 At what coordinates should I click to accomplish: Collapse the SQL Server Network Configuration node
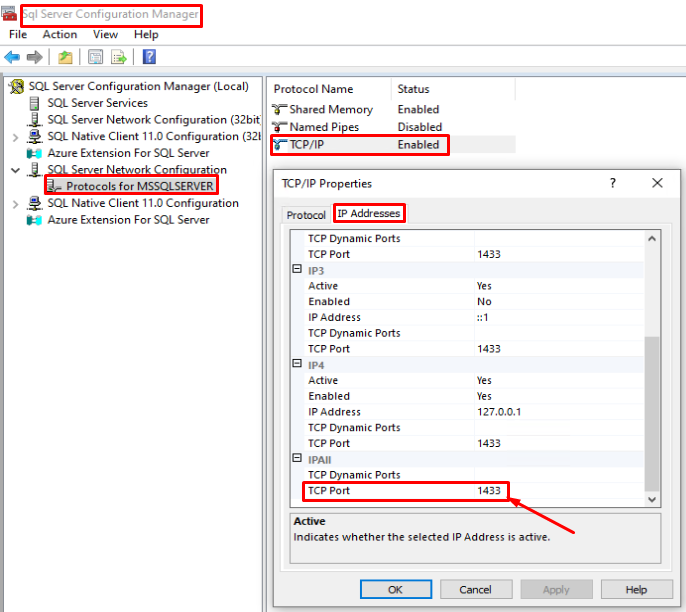16,170
